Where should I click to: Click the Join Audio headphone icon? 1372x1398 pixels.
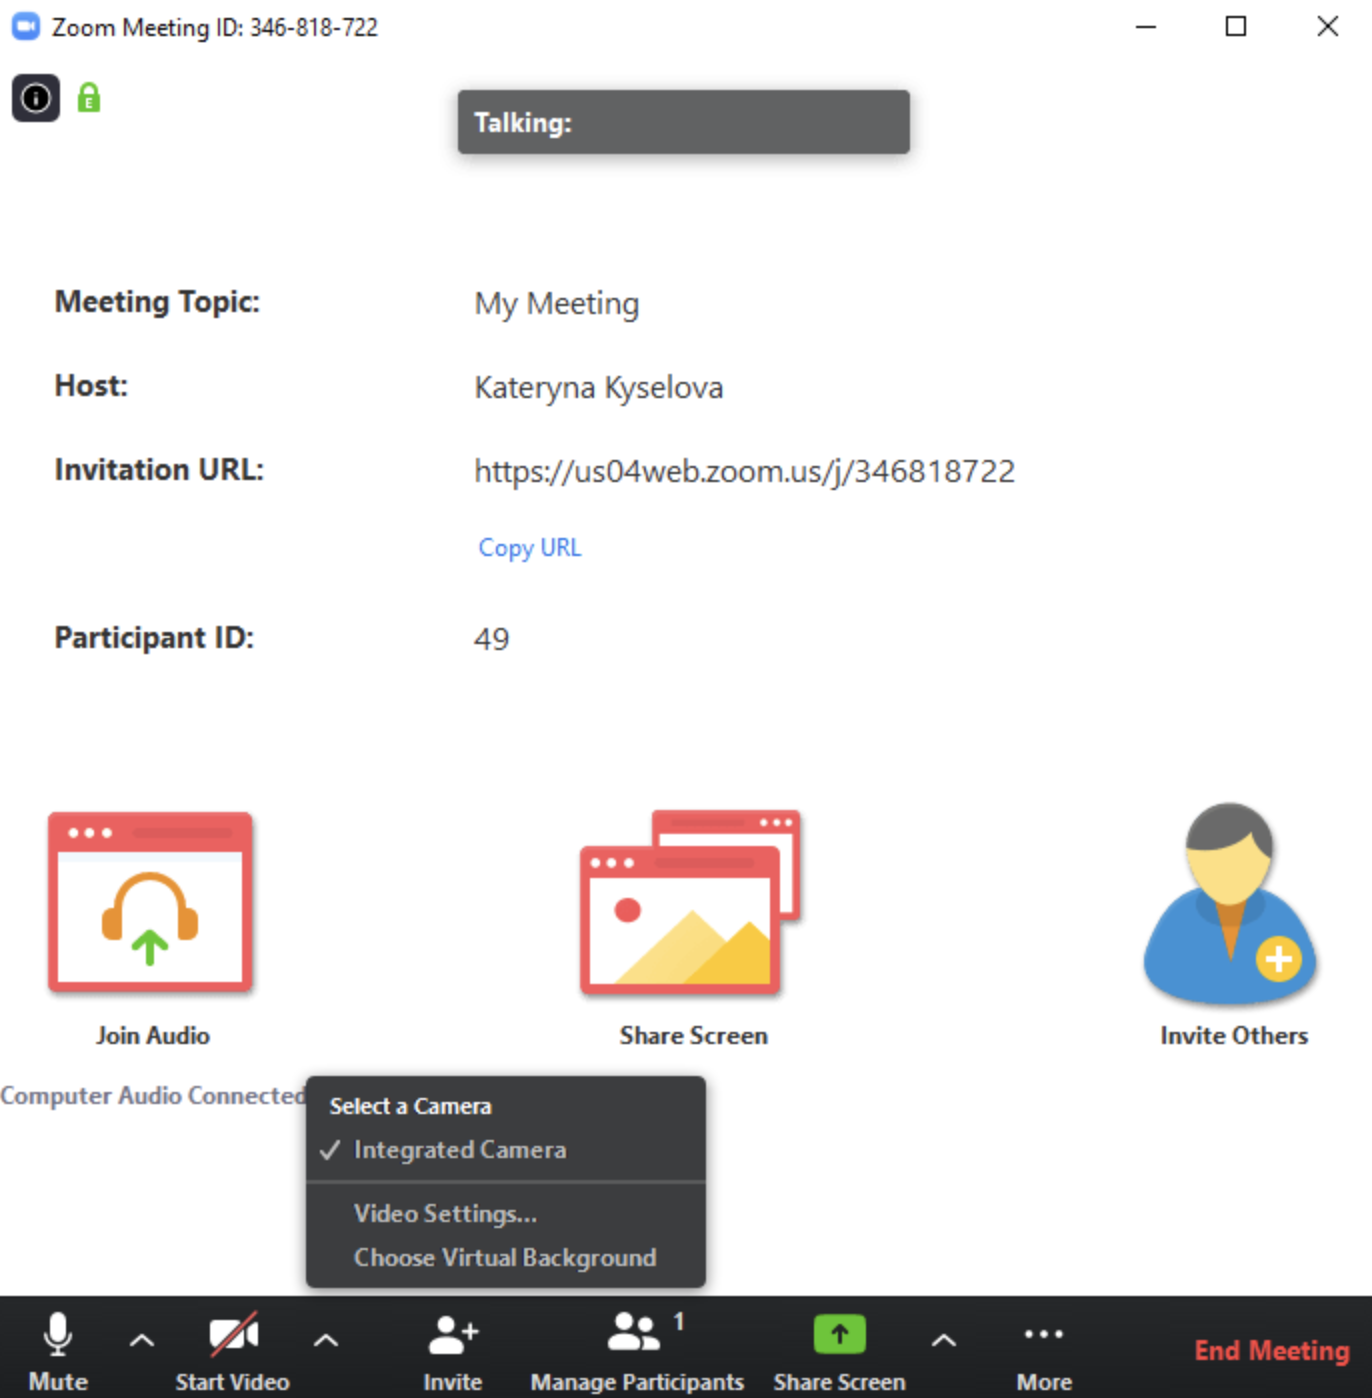click(150, 902)
